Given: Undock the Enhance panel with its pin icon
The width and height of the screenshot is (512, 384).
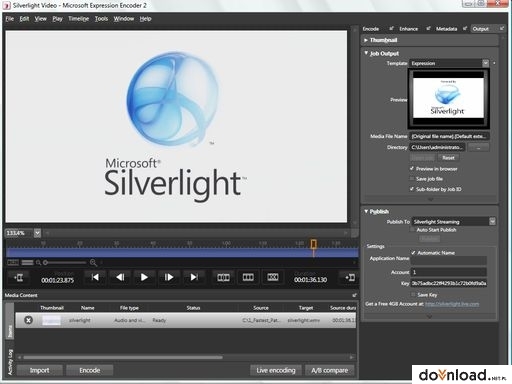Looking at the screenshot, I should tap(428, 28).
